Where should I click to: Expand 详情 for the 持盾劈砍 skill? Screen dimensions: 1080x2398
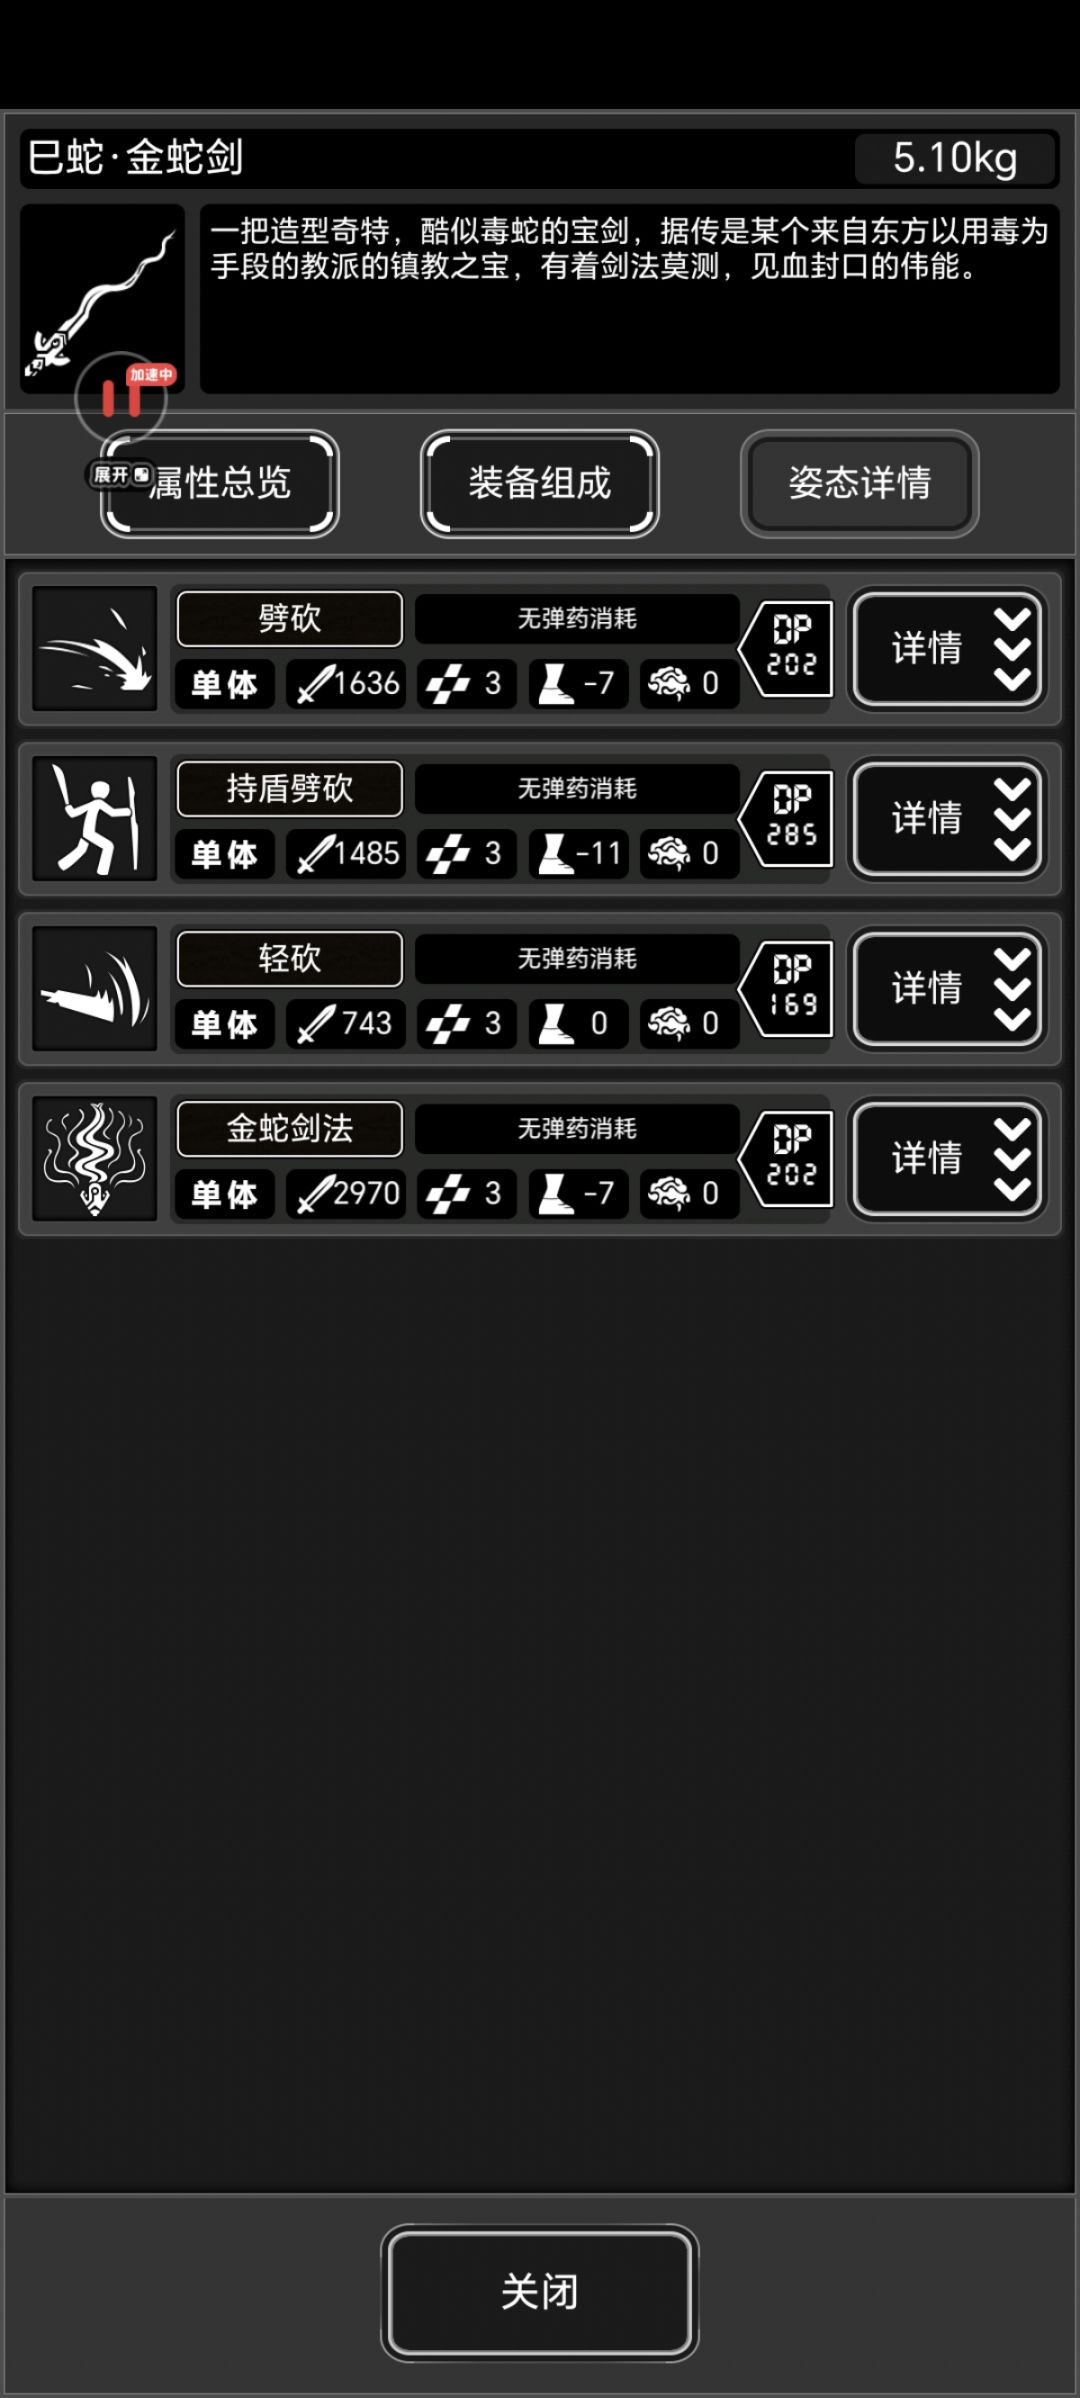pos(947,818)
